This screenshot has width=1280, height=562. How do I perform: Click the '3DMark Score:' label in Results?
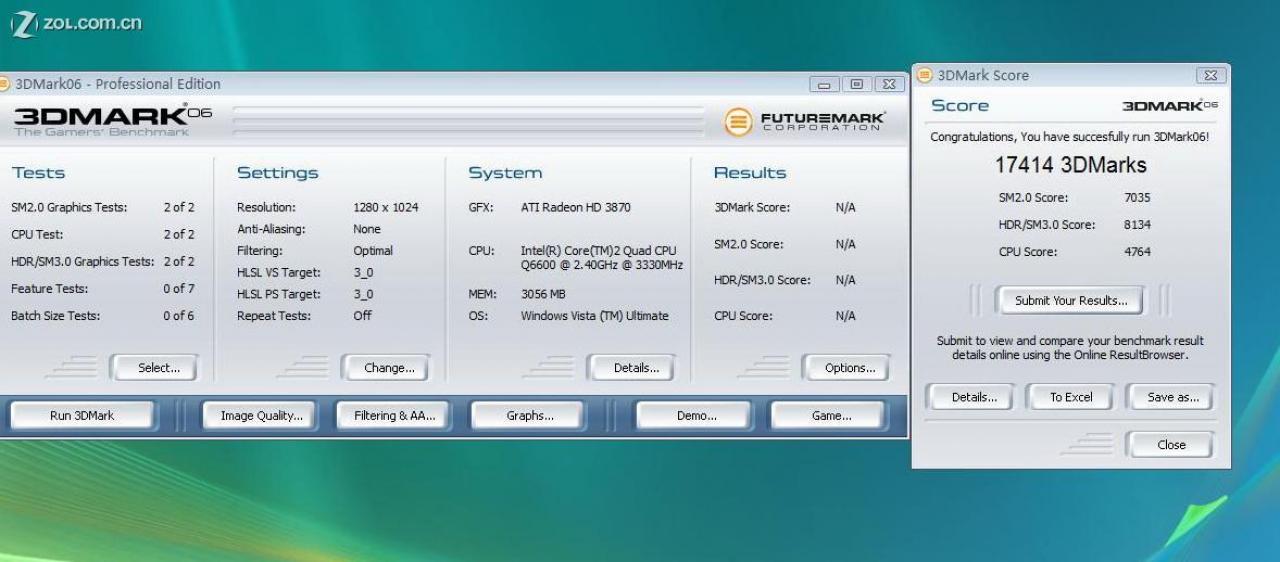(752, 208)
